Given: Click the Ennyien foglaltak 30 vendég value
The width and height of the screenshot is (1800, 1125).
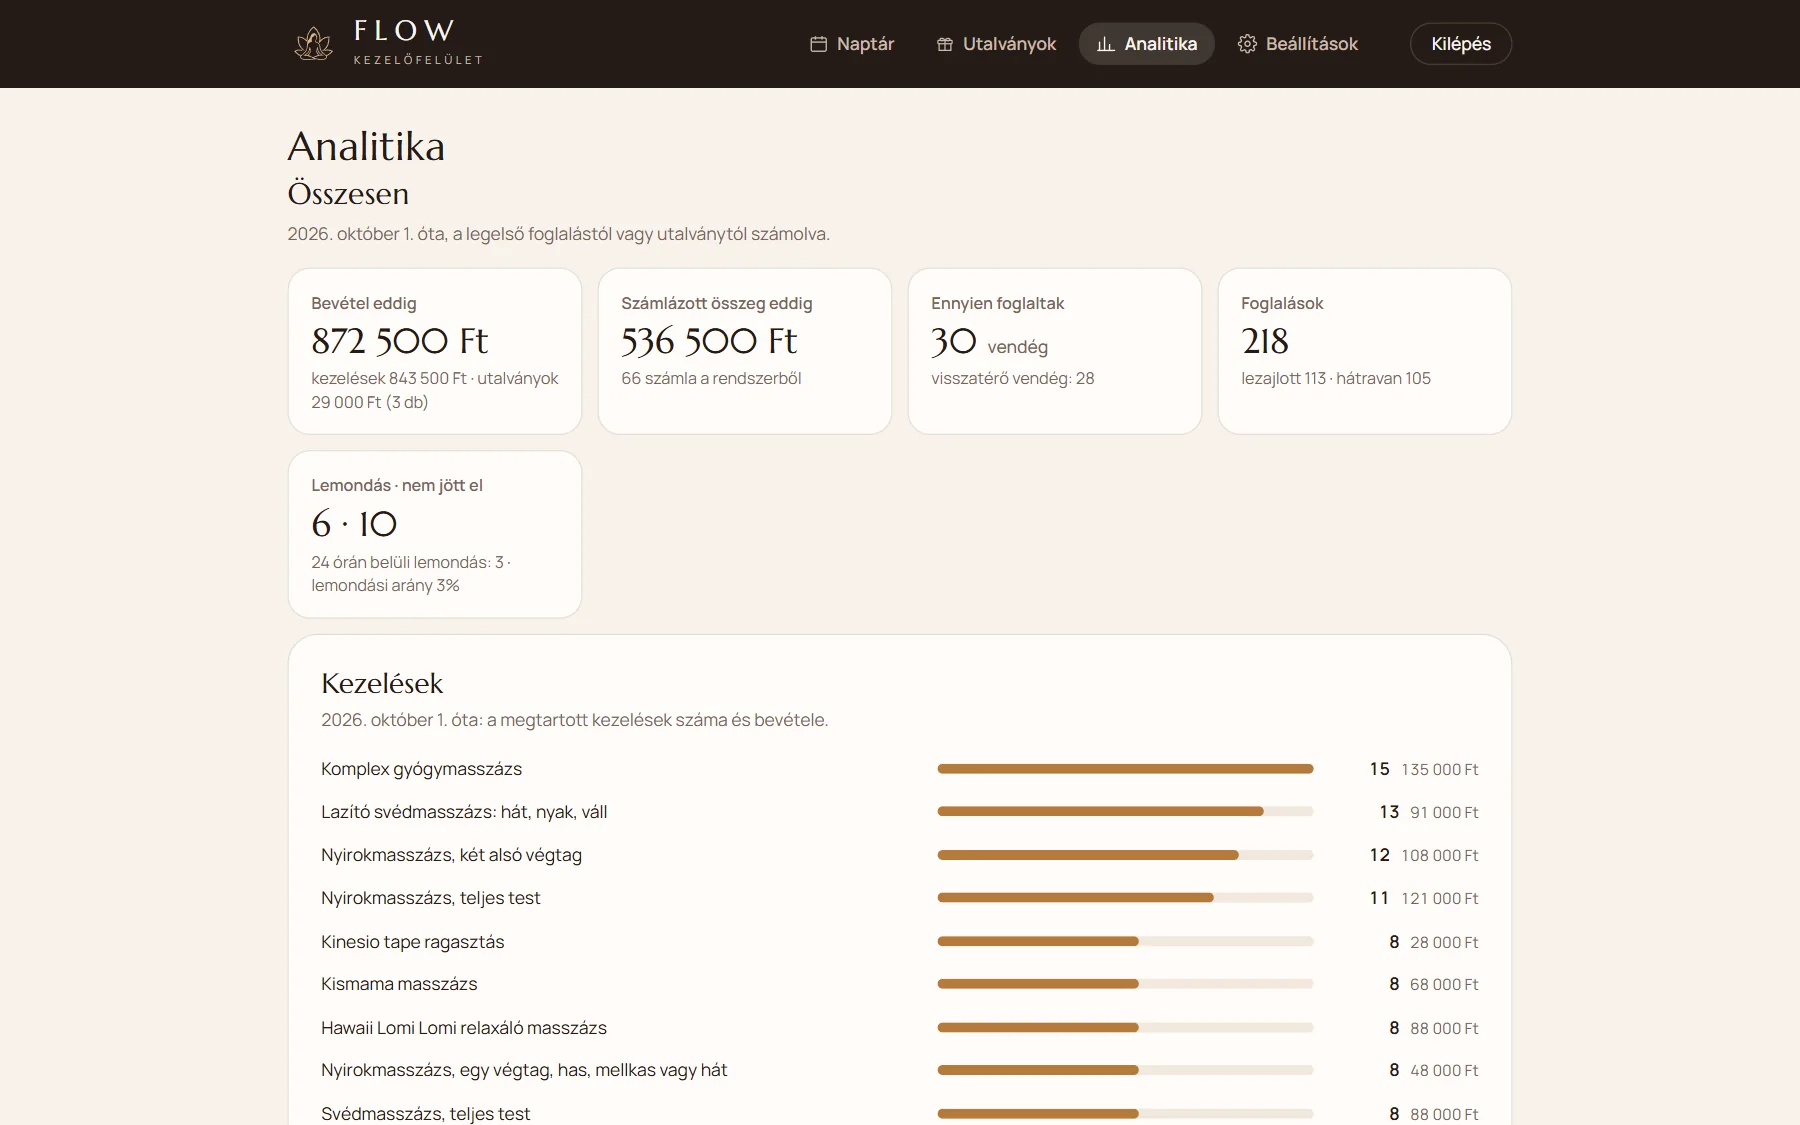Looking at the screenshot, I should pyautogui.click(x=989, y=342).
